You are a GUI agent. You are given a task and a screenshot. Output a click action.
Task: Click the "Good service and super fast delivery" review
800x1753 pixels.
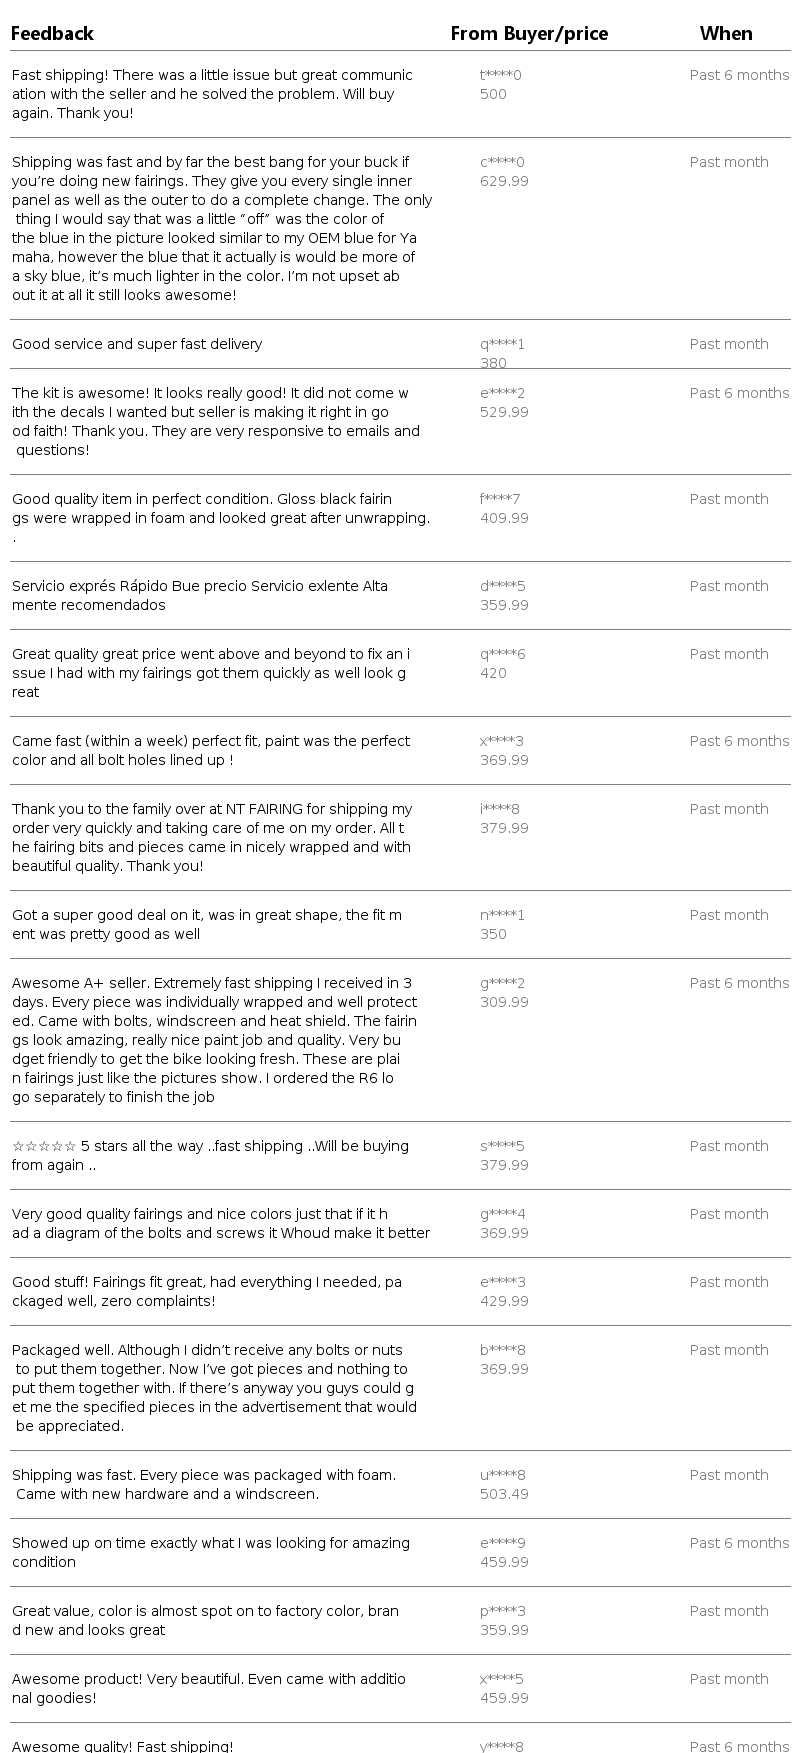click(x=137, y=344)
